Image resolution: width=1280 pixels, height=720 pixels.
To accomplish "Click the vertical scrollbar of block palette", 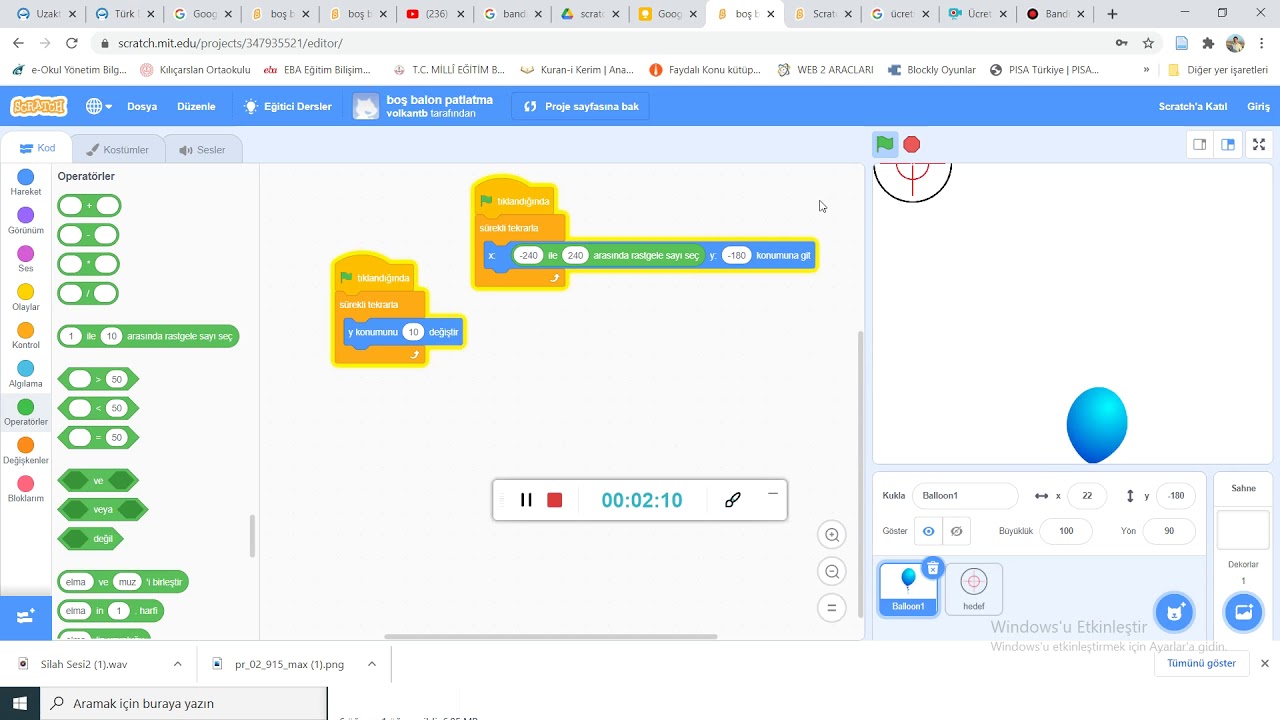I will (x=252, y=536).
